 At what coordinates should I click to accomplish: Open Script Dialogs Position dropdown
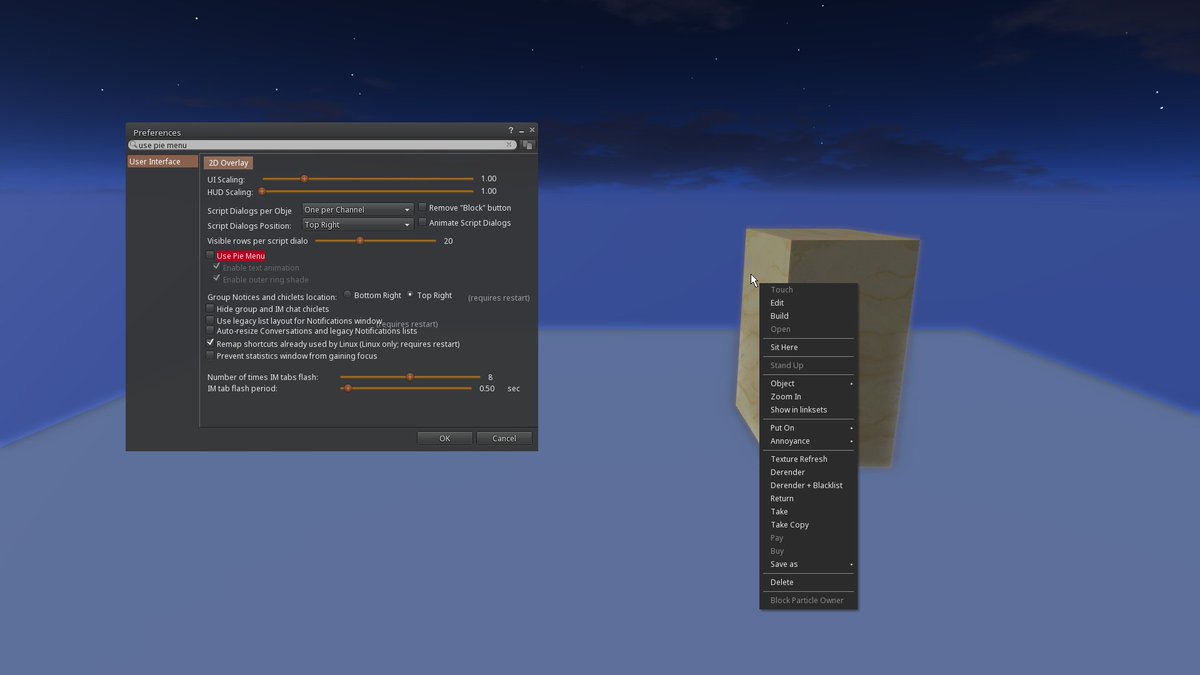(358, 225)
